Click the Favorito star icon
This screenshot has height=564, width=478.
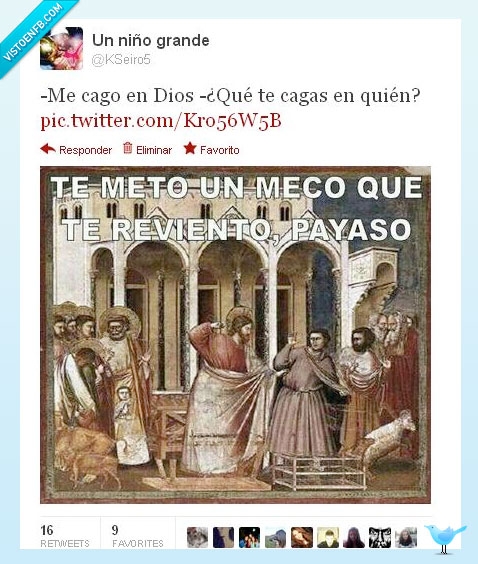point(190,148)
